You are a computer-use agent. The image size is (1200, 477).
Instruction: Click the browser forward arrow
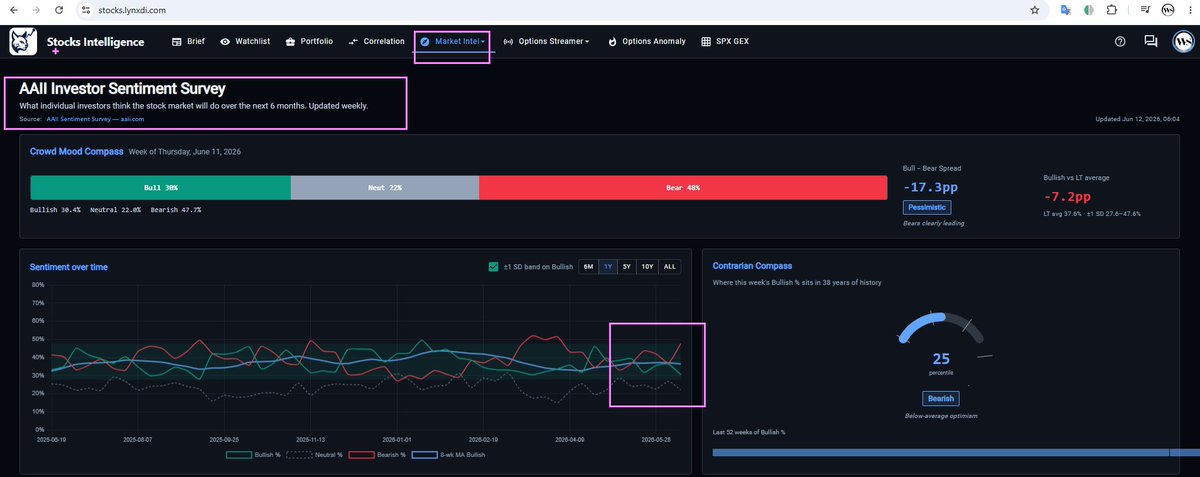[x=37, y=9]
